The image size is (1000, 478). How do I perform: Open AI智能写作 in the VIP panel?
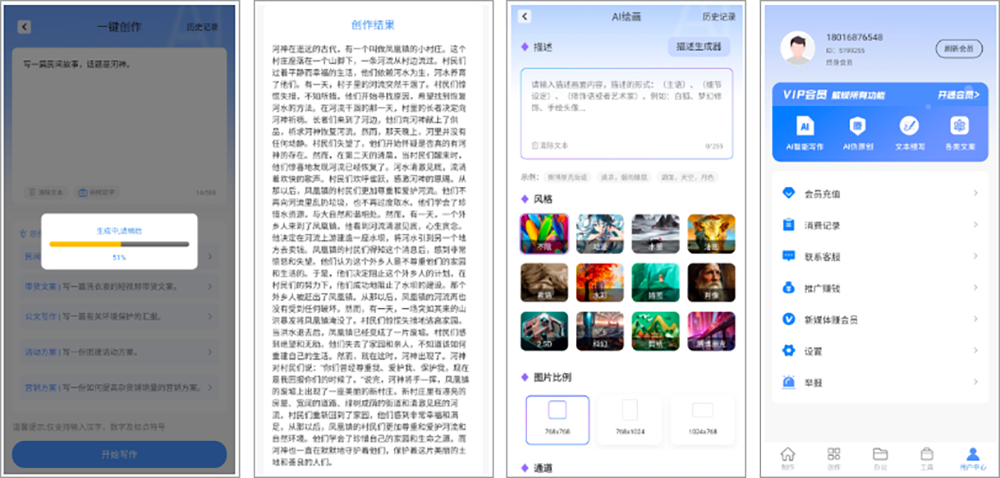click(x=804, y=132)
